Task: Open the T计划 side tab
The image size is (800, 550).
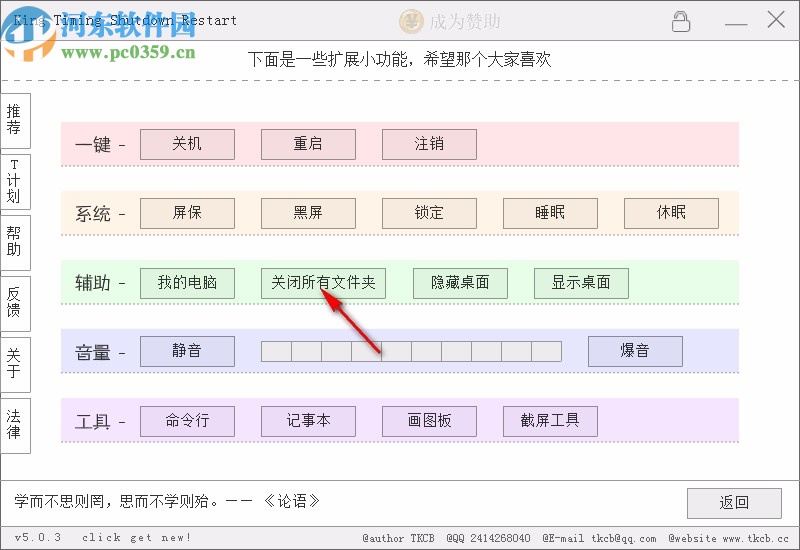Action: (15, 182)
